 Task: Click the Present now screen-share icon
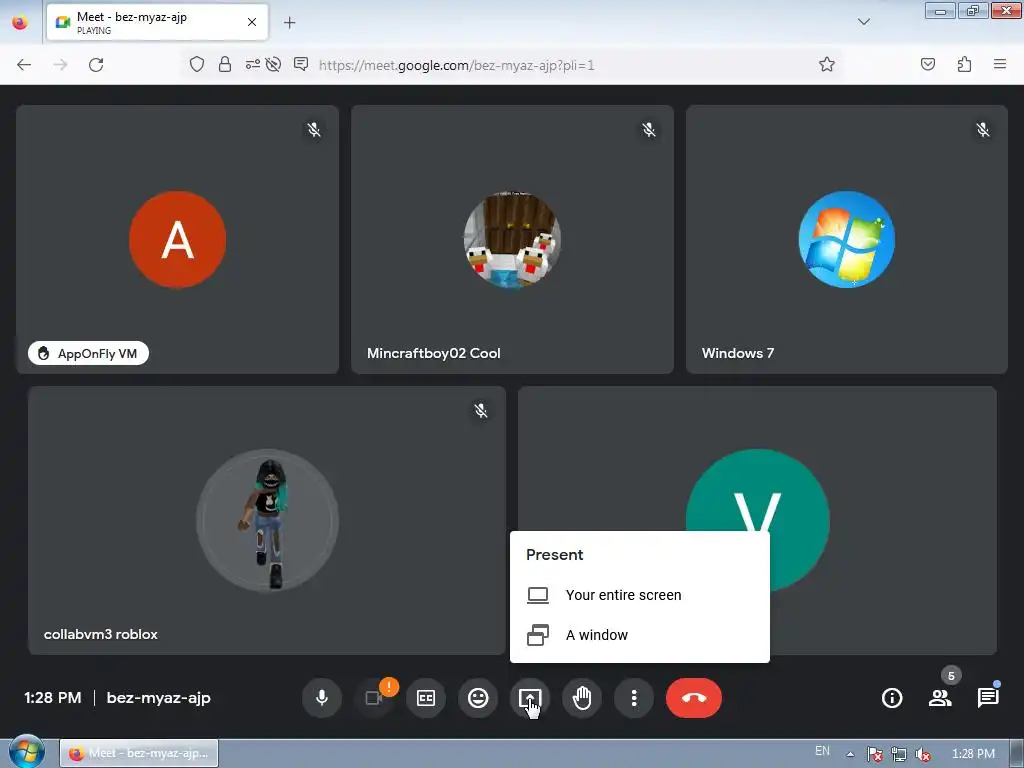tap(530, 697)
